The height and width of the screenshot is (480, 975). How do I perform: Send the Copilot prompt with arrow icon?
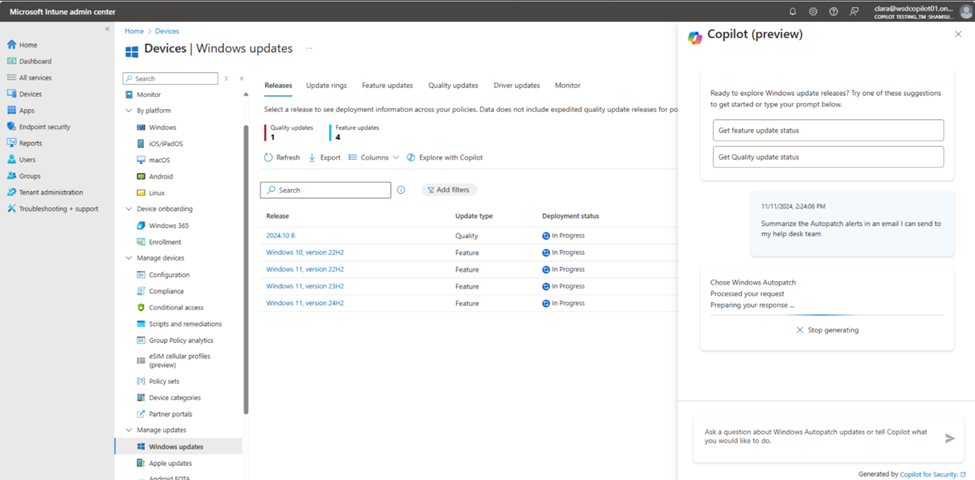(950, 438)
